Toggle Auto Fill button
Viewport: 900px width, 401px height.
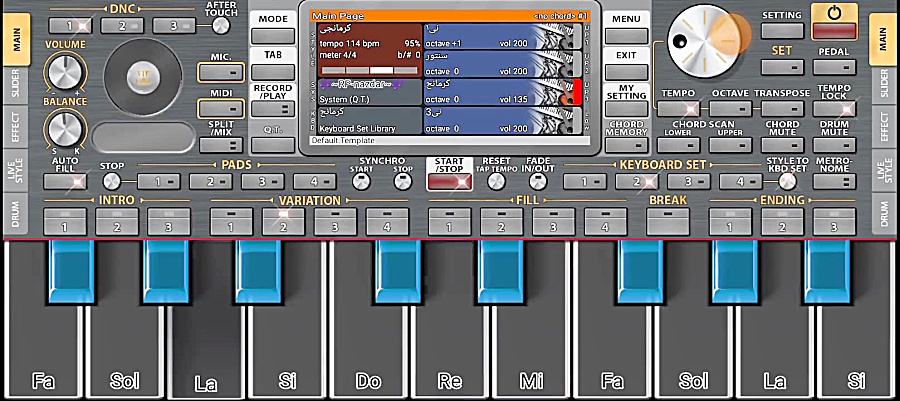click(65, 182)
